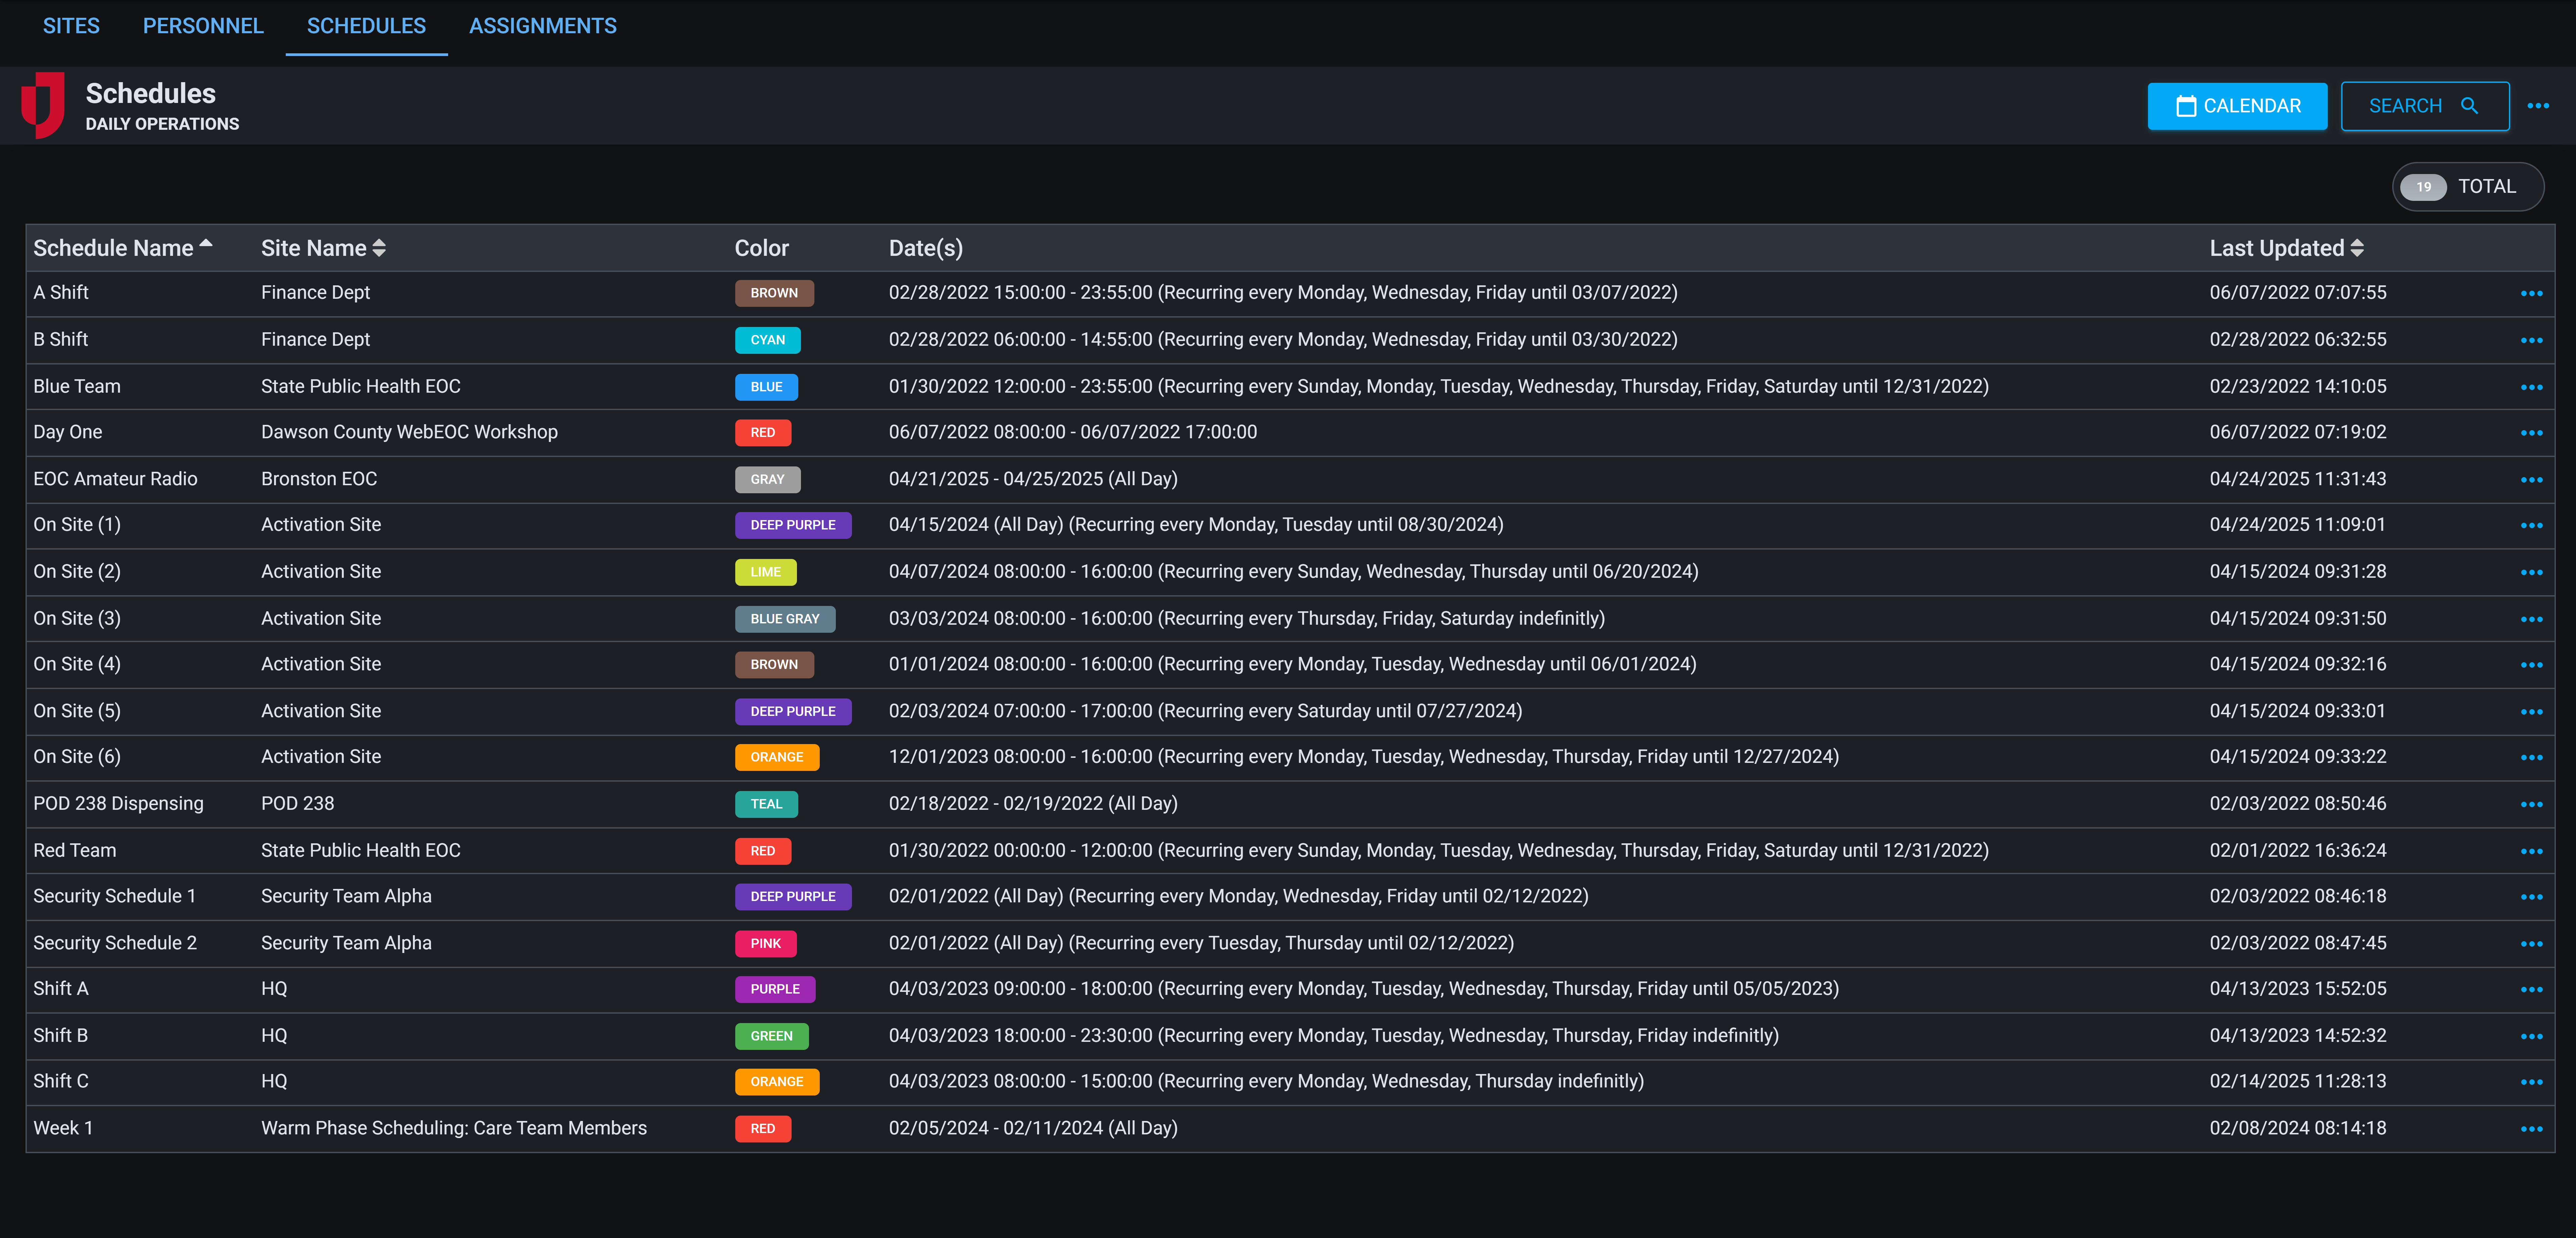Image resolution: width=2576 pixels, height=1238 pixels.
Task: Open the actions menu for Shift C
Action: [2532, 1081]
